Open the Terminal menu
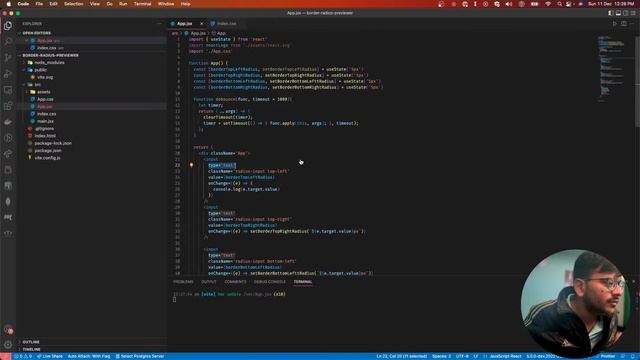 coord(142,4)
